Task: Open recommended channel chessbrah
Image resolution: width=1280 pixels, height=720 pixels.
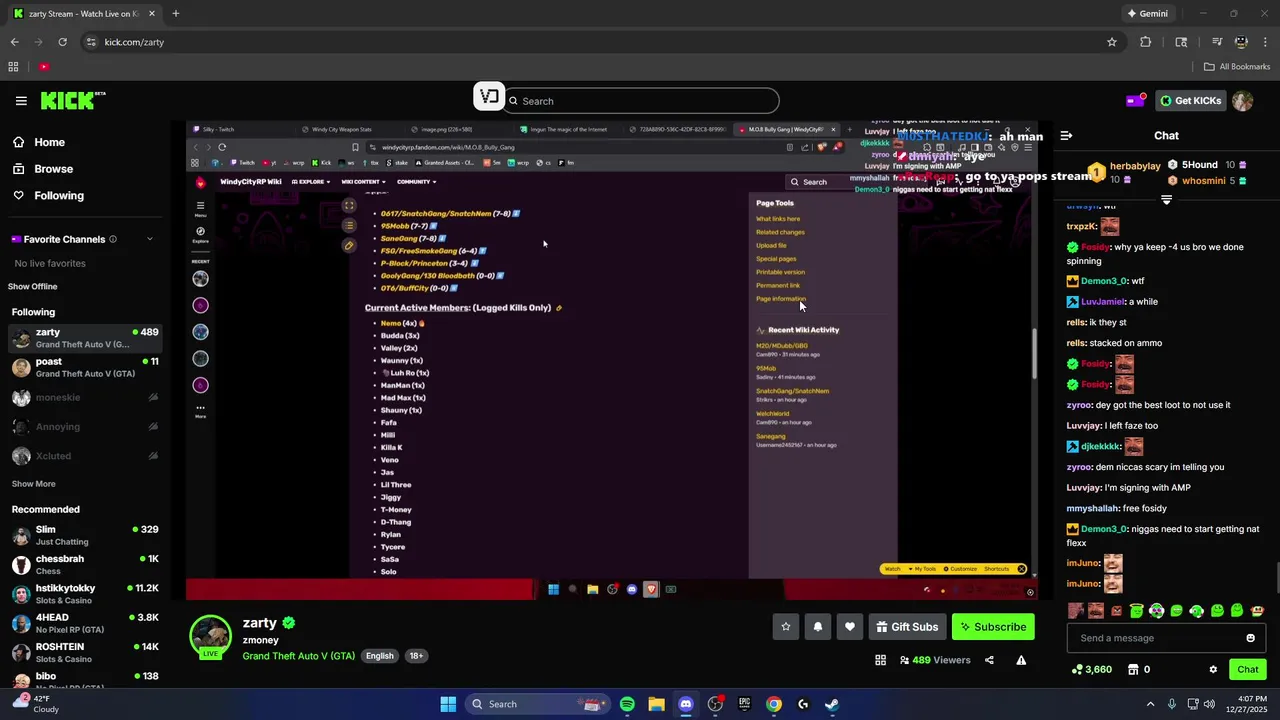Action: [x=85, y=565]
